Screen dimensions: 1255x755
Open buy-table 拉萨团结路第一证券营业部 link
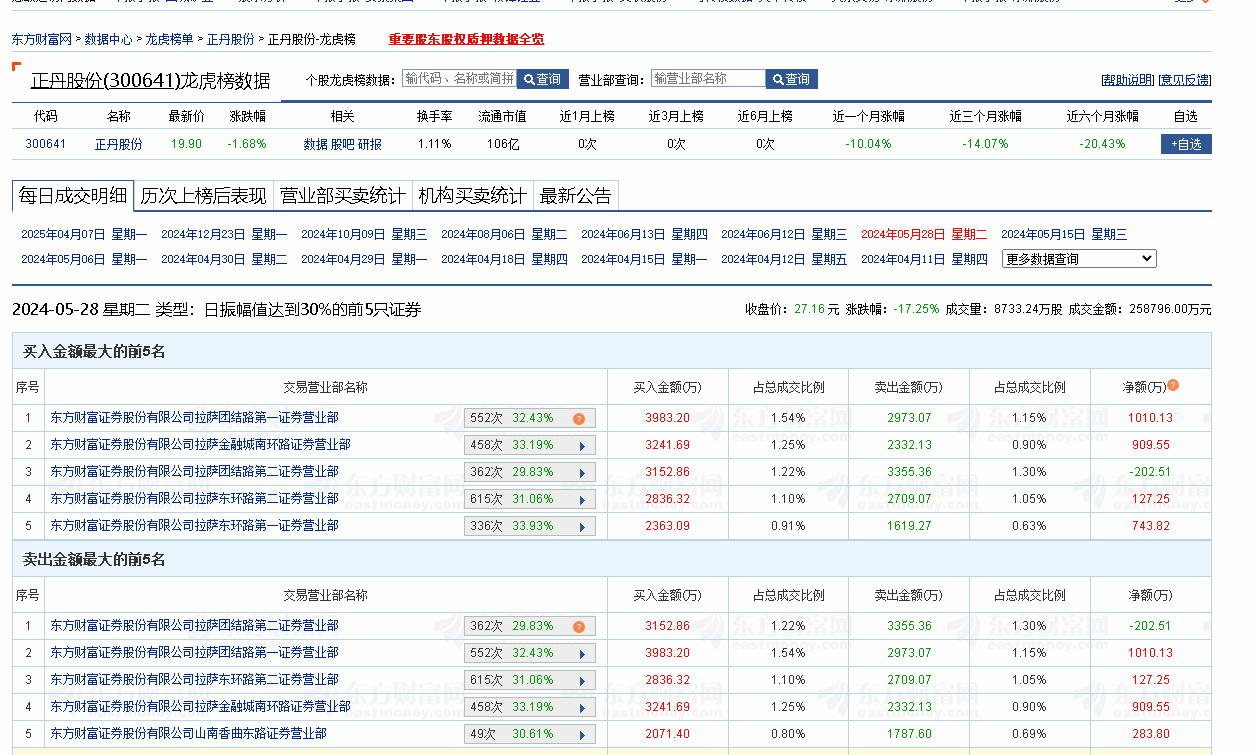coord(194,417)
